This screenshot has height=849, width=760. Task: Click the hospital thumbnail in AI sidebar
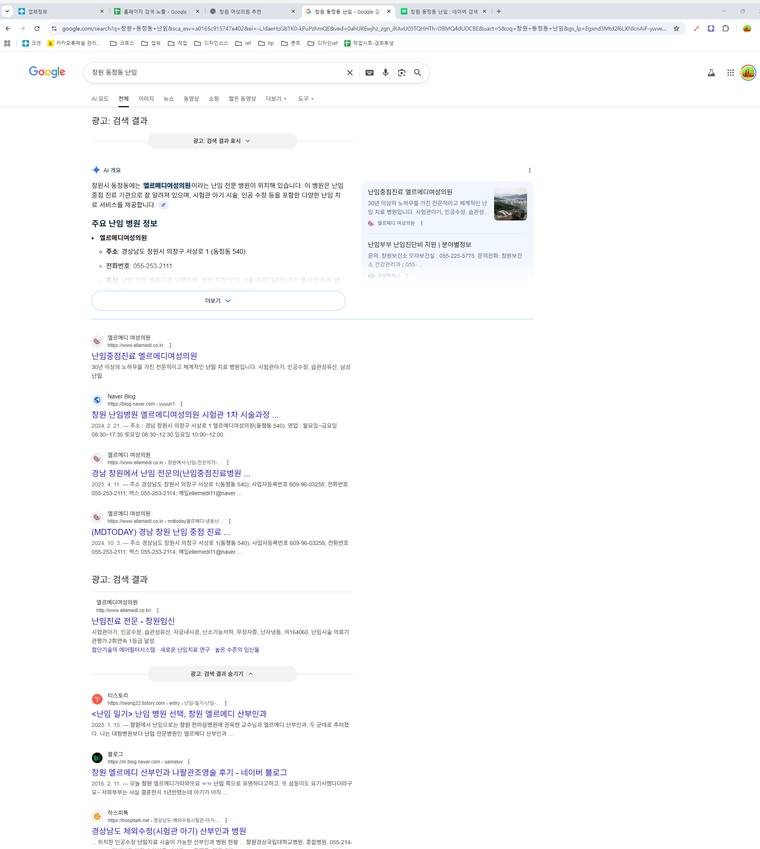click(510, 204)
